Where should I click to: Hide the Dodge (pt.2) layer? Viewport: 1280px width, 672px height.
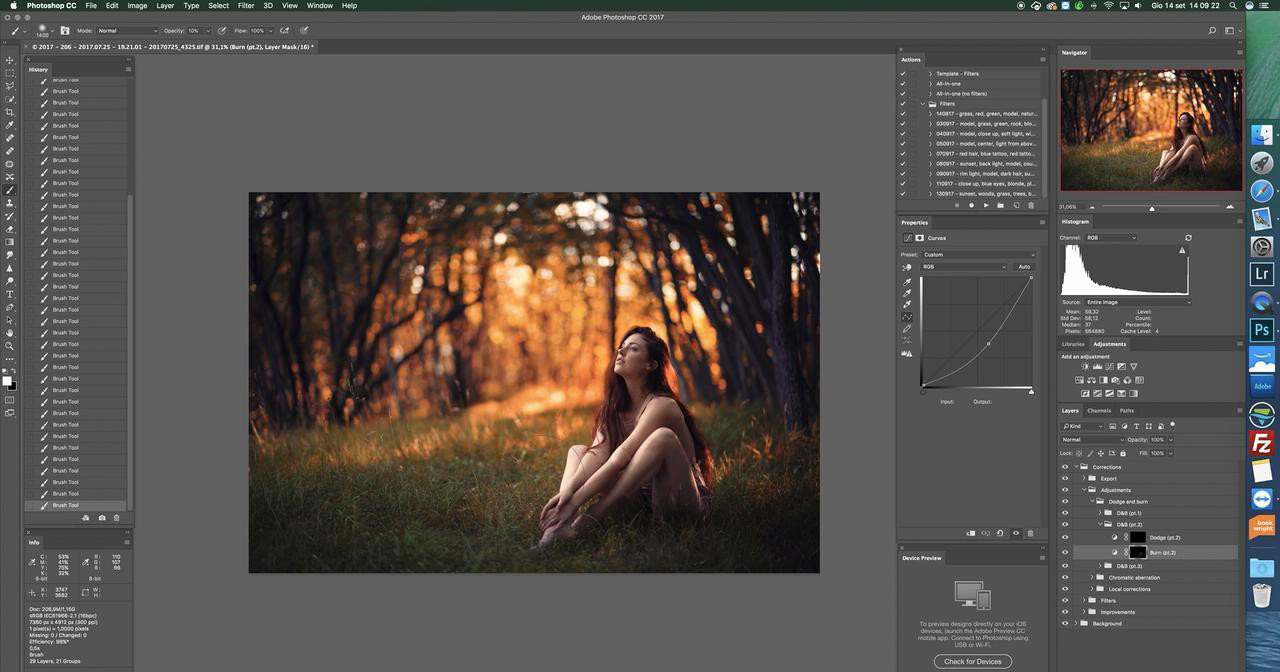click(1065, 538)
